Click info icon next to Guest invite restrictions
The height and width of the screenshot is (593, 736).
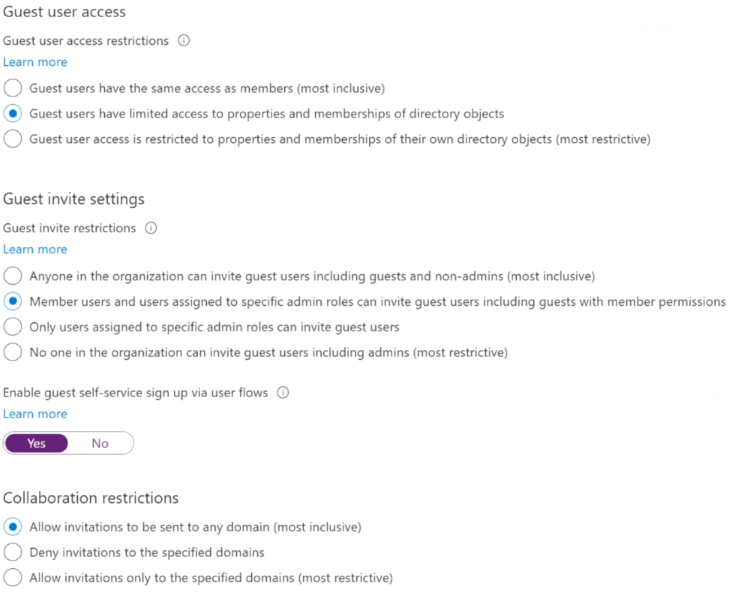click(151, 228)
